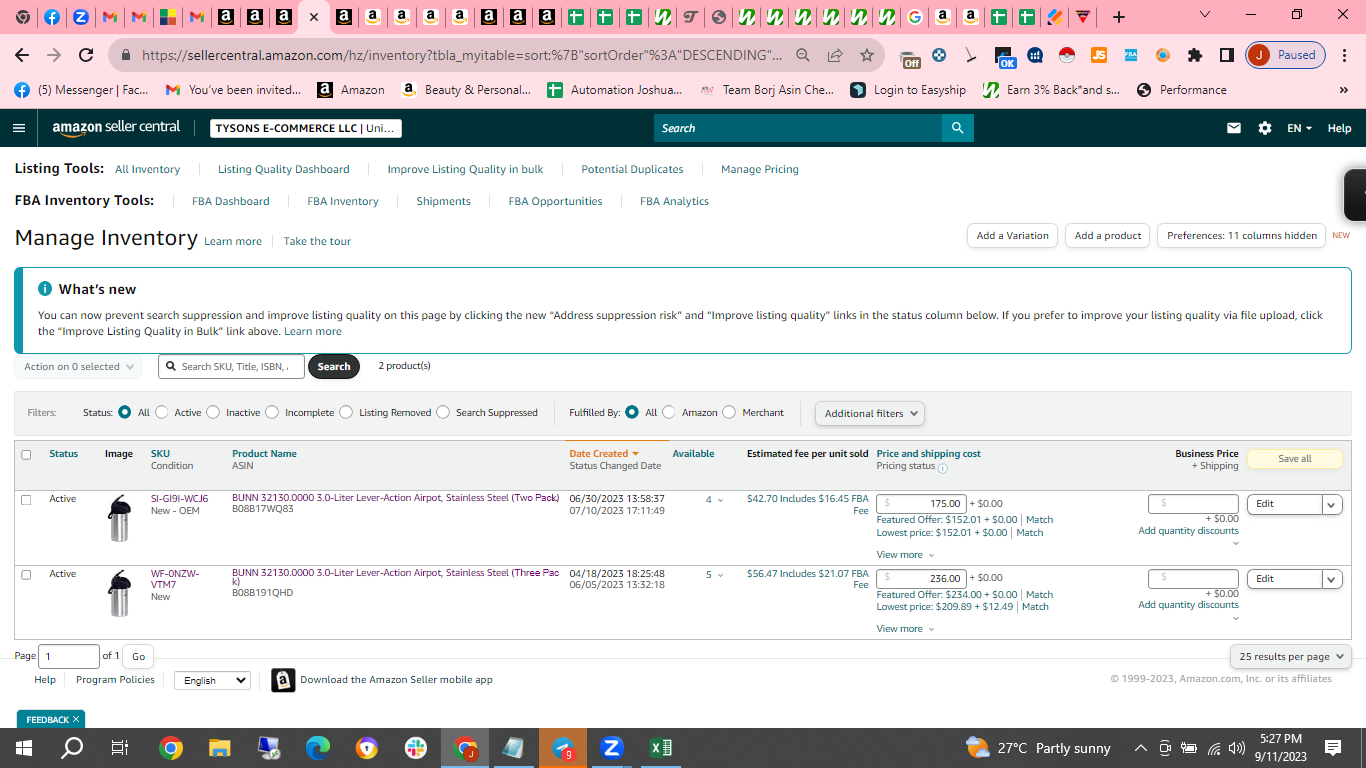The image size is (1366, 768).
Task: Select Fulfilled By Amazon radio option
Action: (668, 412)
